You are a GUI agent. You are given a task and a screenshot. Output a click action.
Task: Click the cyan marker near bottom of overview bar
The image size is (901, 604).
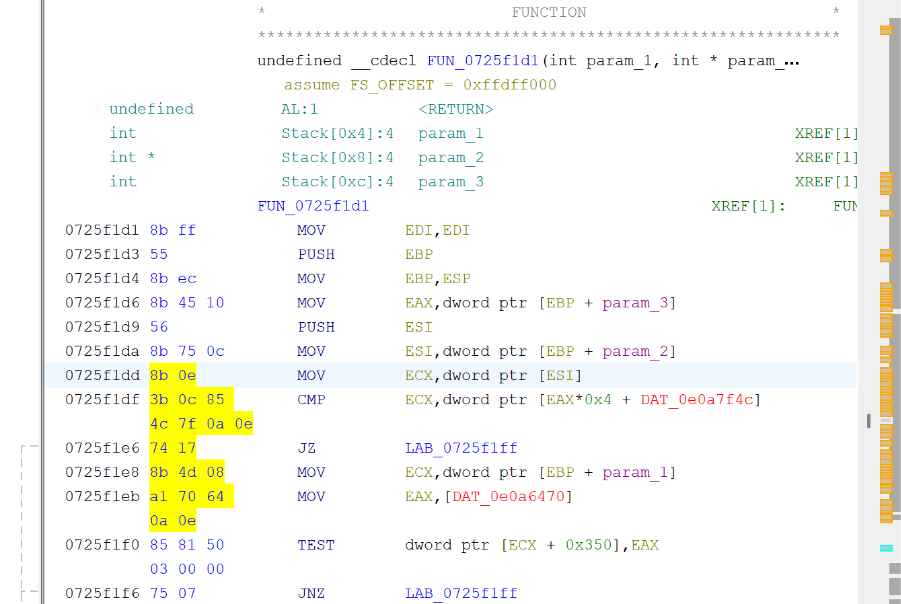click(884, 548)
